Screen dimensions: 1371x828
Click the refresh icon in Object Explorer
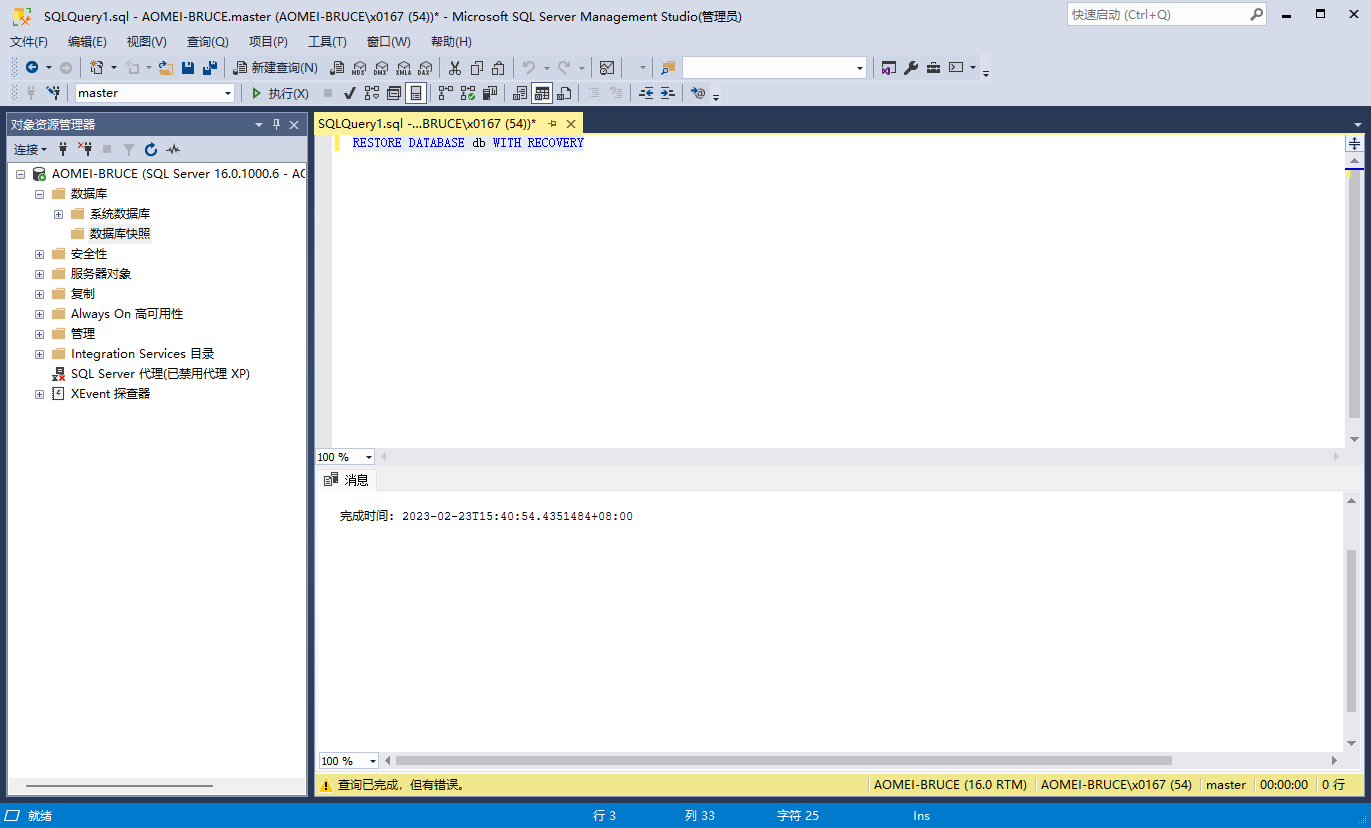151,149
